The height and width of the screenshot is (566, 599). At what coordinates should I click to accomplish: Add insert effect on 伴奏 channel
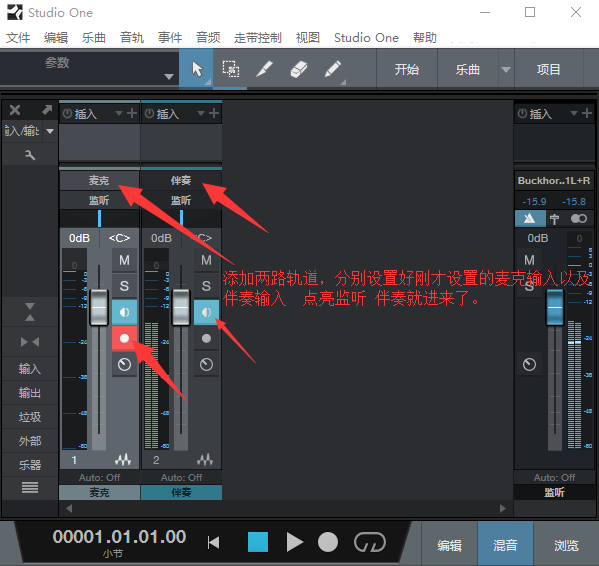[214, 113]
